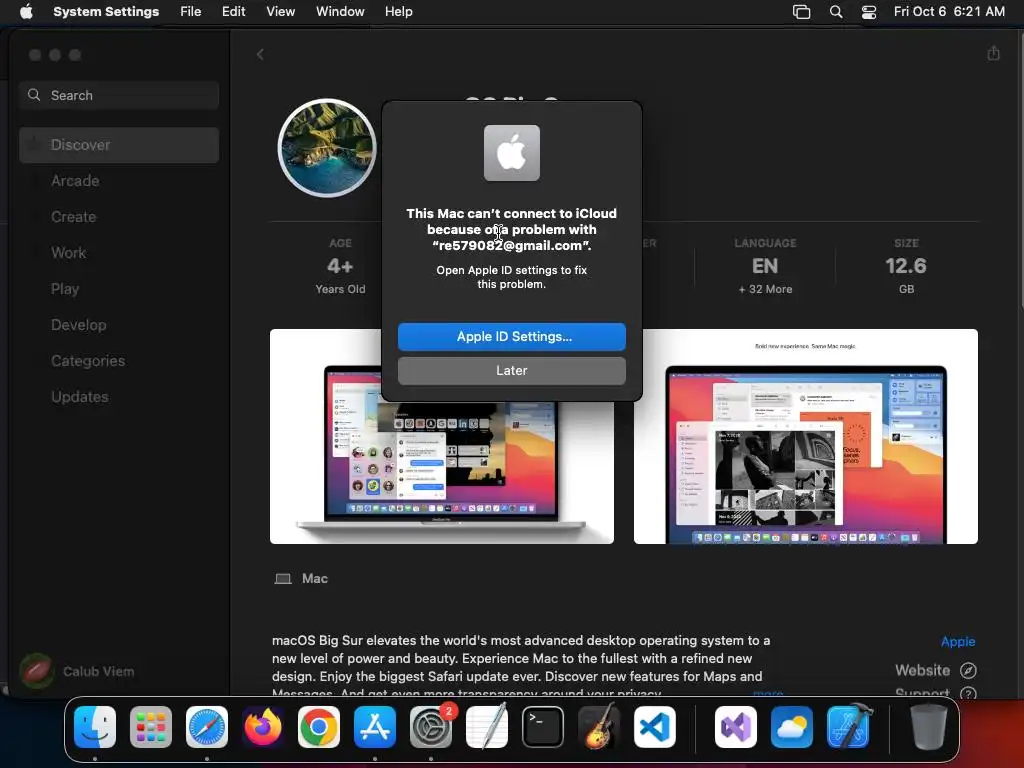Image resolution: width=1024 pixels, height=768 pixels.
Task: Launch Safari from the dock
Action: click(207, 727)
